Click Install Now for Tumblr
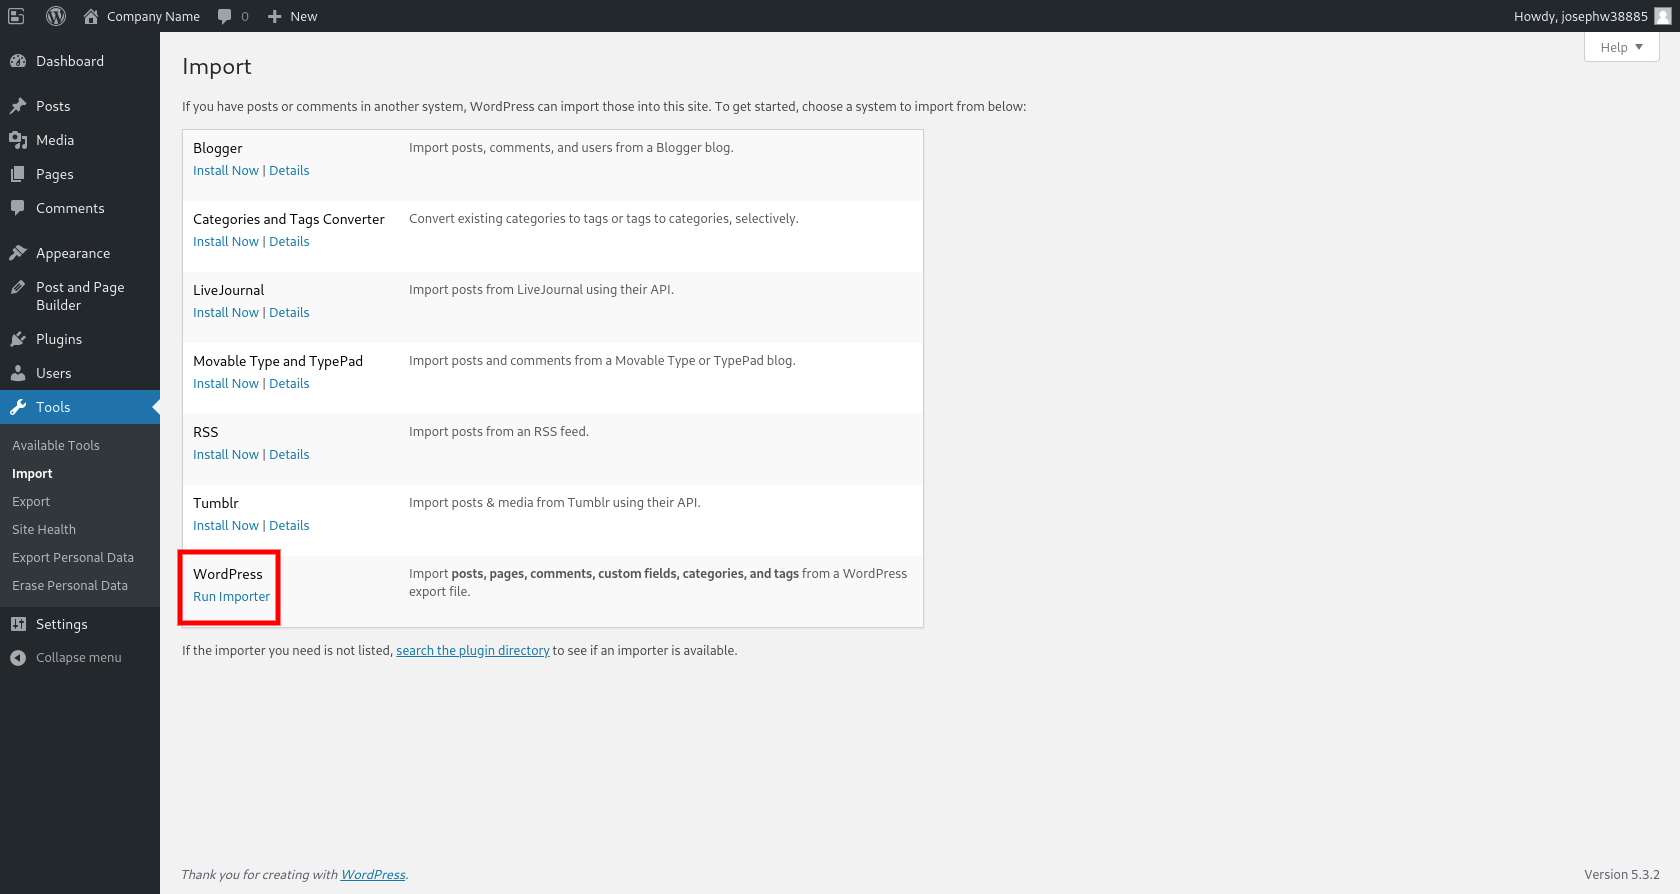The width and height of the screenshot is (1680, 894). pyautogui.click(x=226, y=525)
